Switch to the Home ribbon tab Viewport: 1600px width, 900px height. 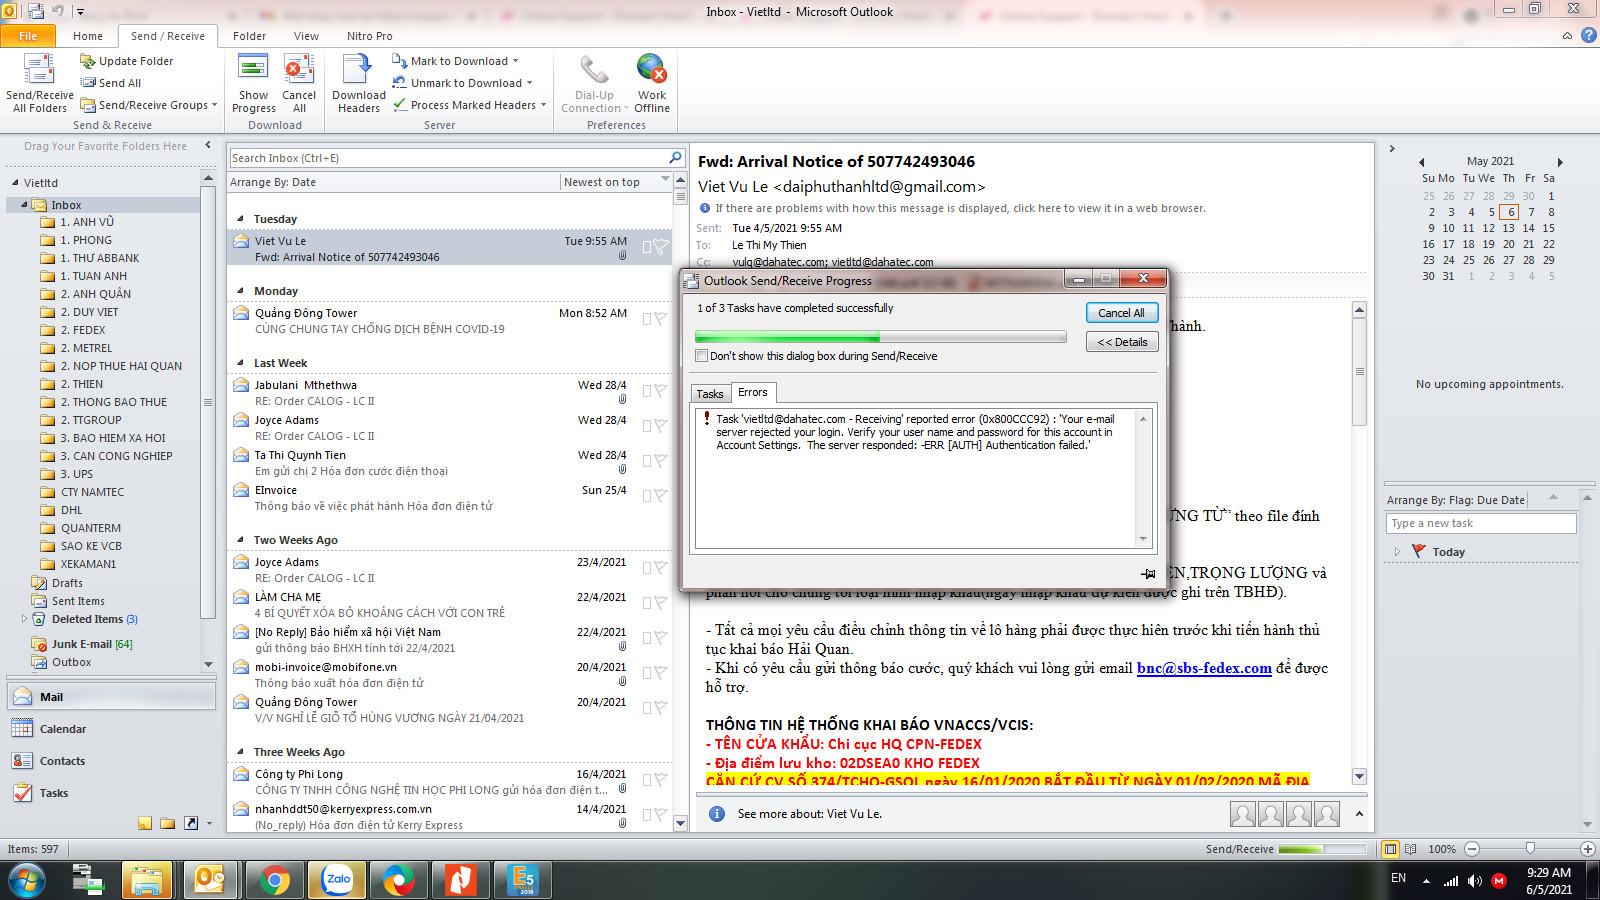coord(88,36)
